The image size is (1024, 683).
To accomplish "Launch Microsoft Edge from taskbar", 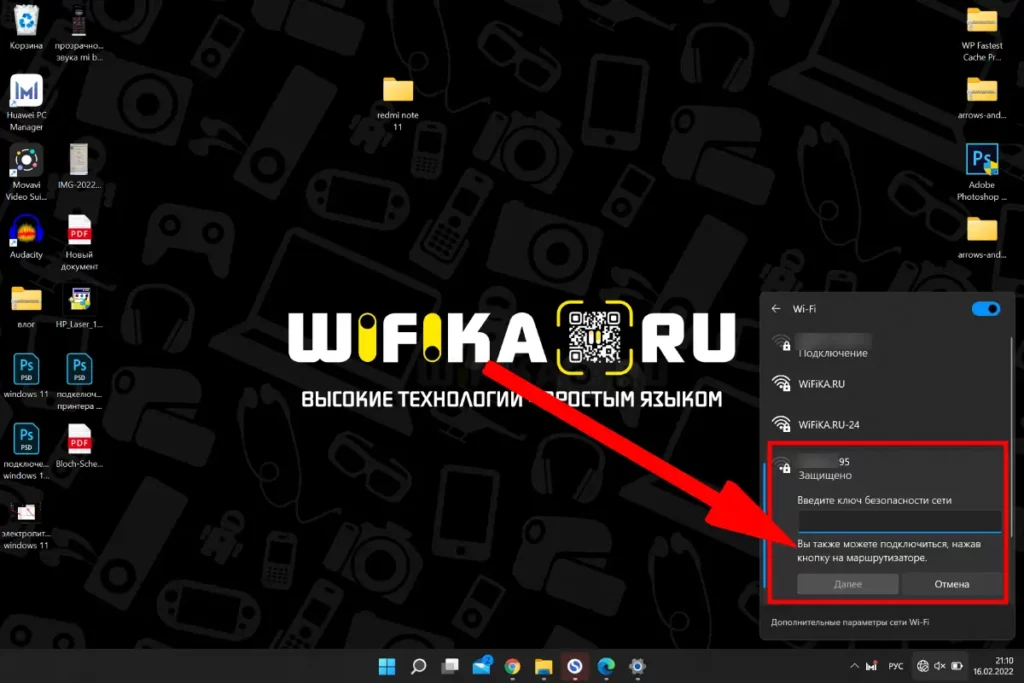I will pyautogui.click(x=606, y=666).
